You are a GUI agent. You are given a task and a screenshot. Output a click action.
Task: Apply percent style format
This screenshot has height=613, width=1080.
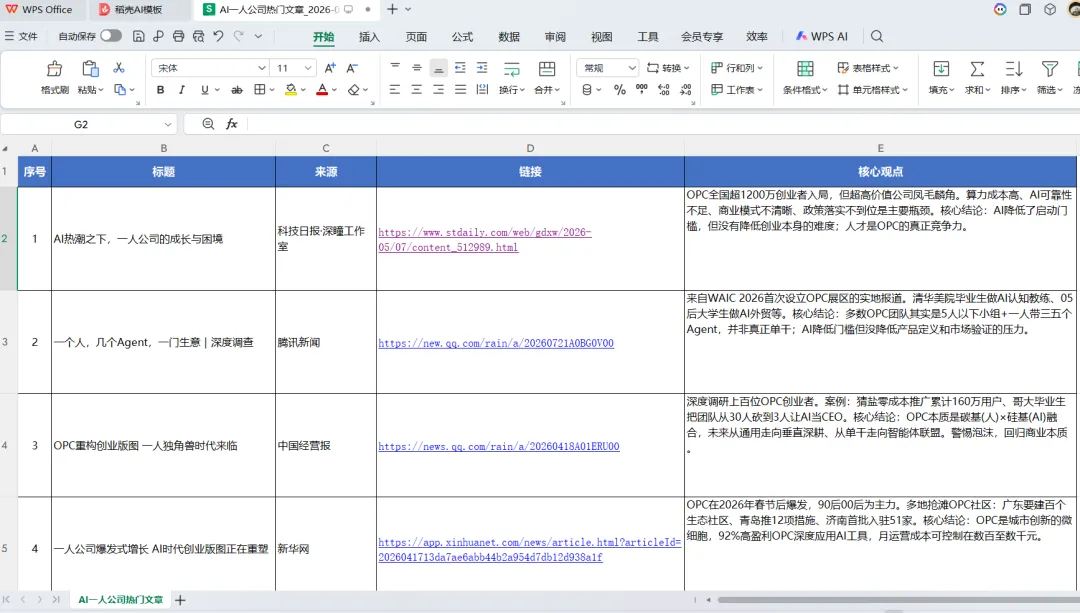(620, 90)
